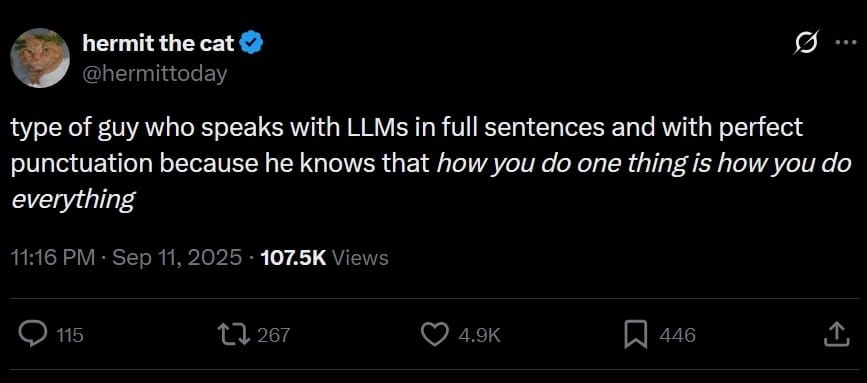Screen dimensions: 867x383
Task: Click the 446 bookmarks count
Action: point(677,335)
